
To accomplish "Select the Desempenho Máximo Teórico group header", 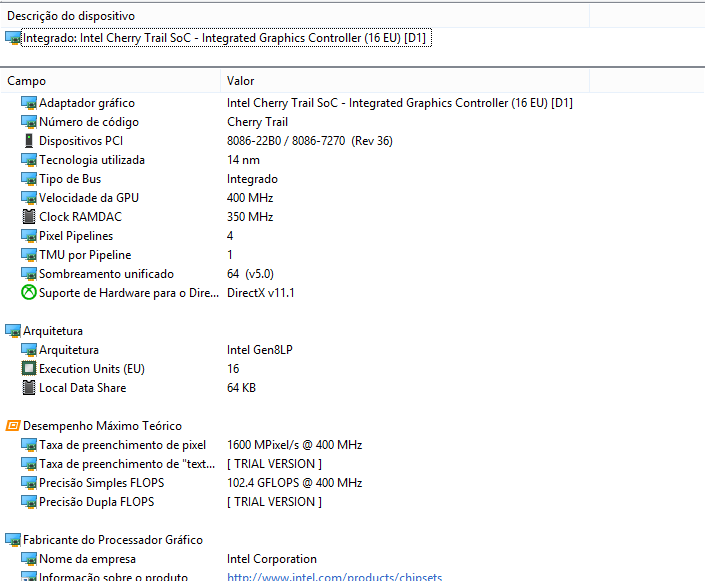I will coord(103,426).
